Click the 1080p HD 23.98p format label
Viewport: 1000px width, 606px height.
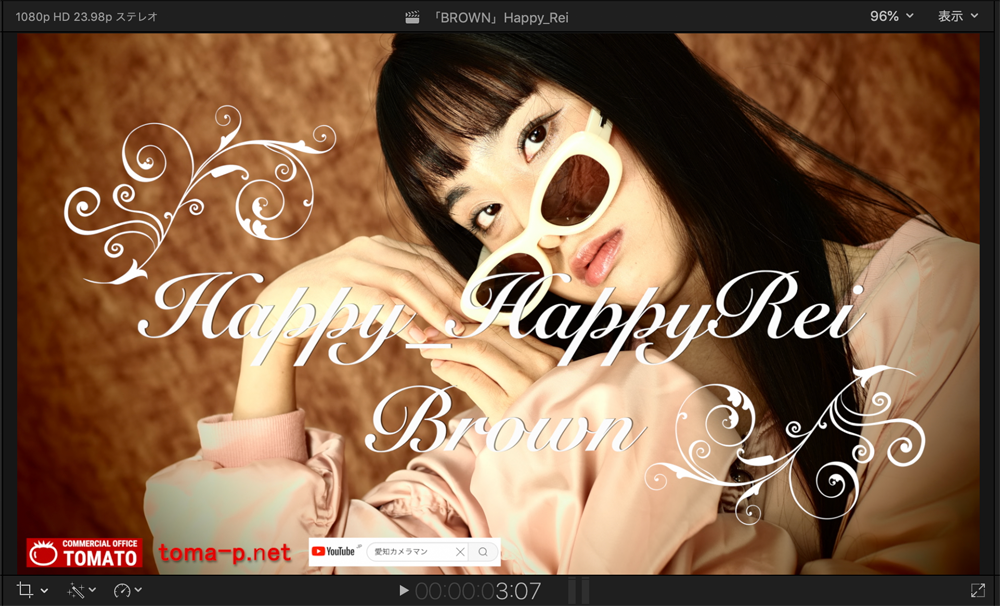point(85,17)
